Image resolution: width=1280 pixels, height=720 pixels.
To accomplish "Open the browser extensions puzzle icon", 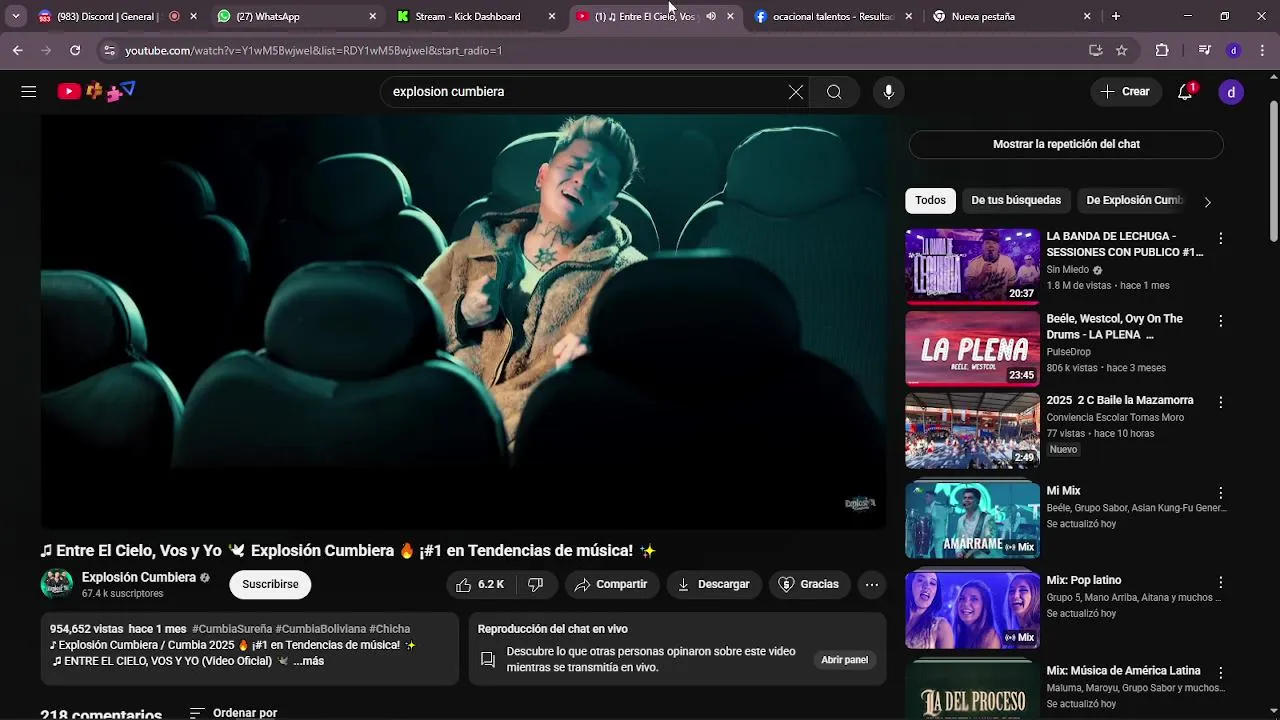I will tap(1162, 50).
